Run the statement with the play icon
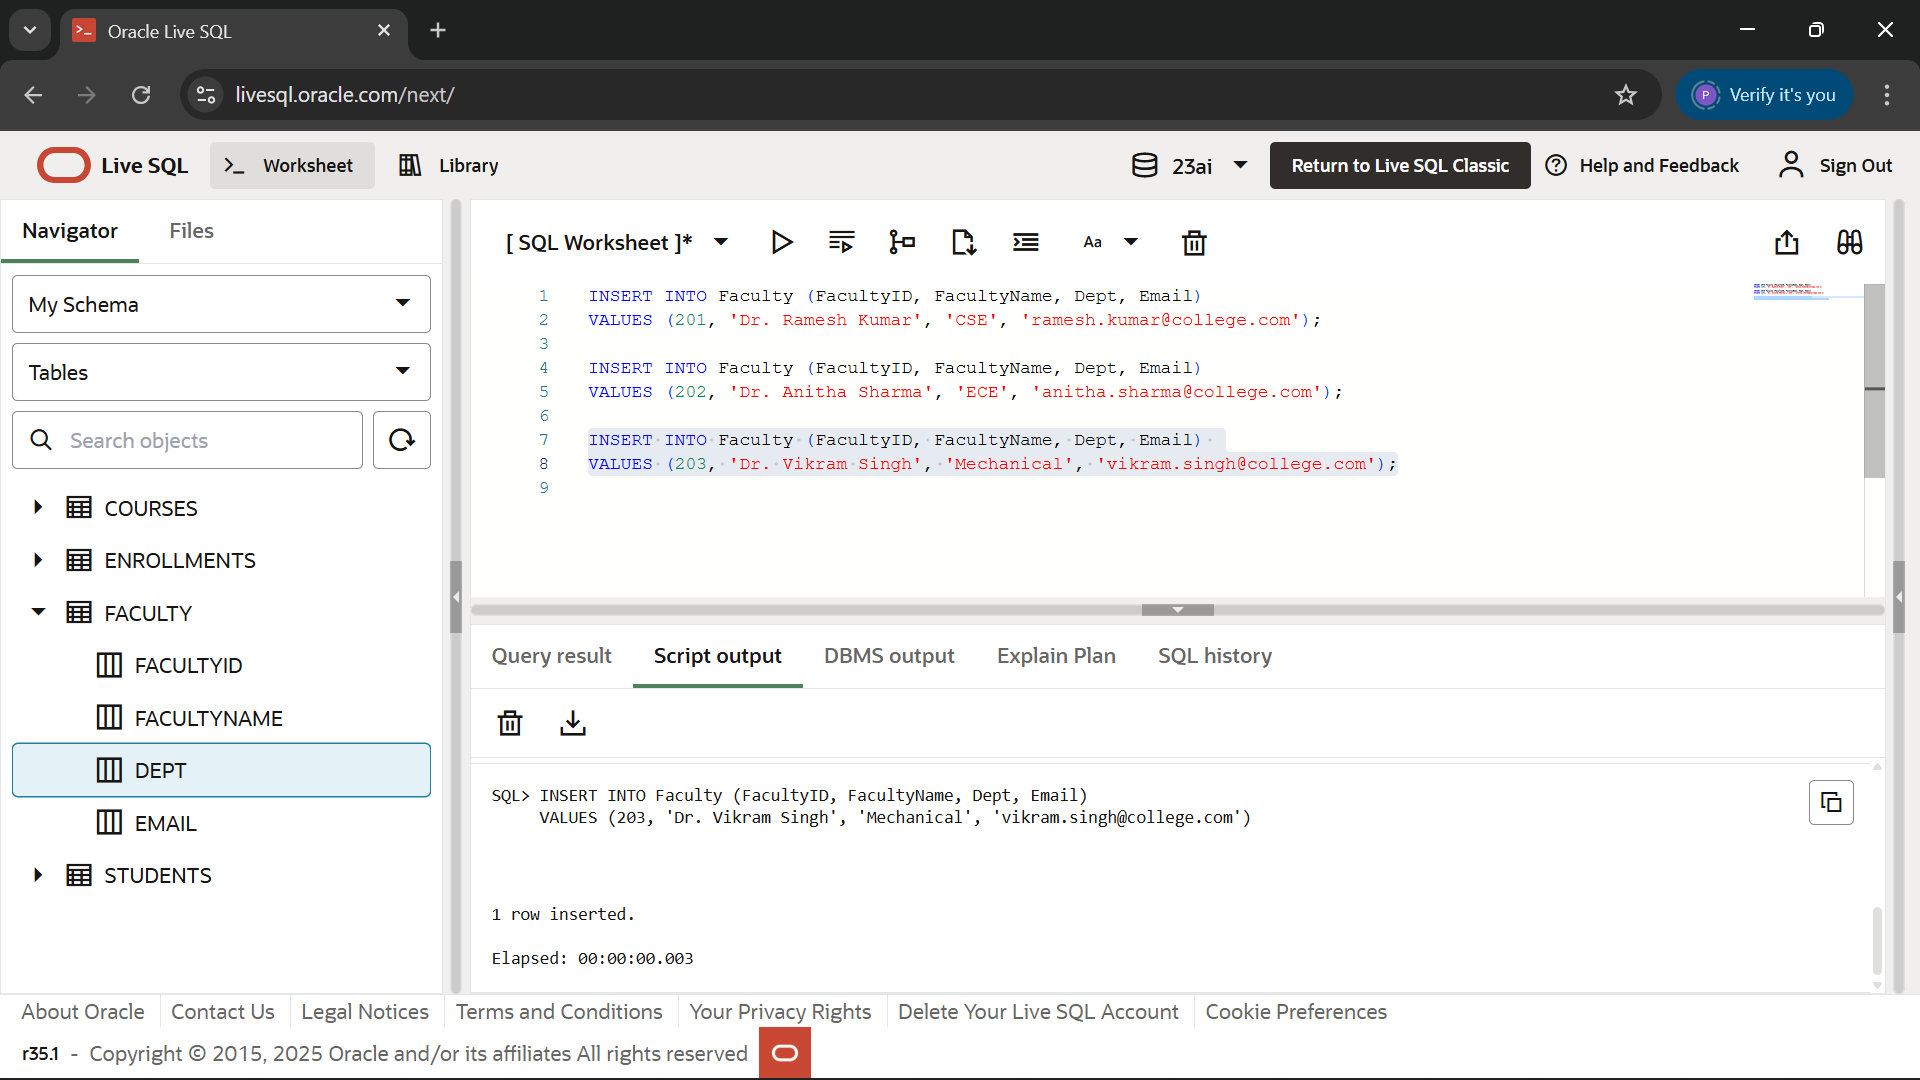 [781, 242]
